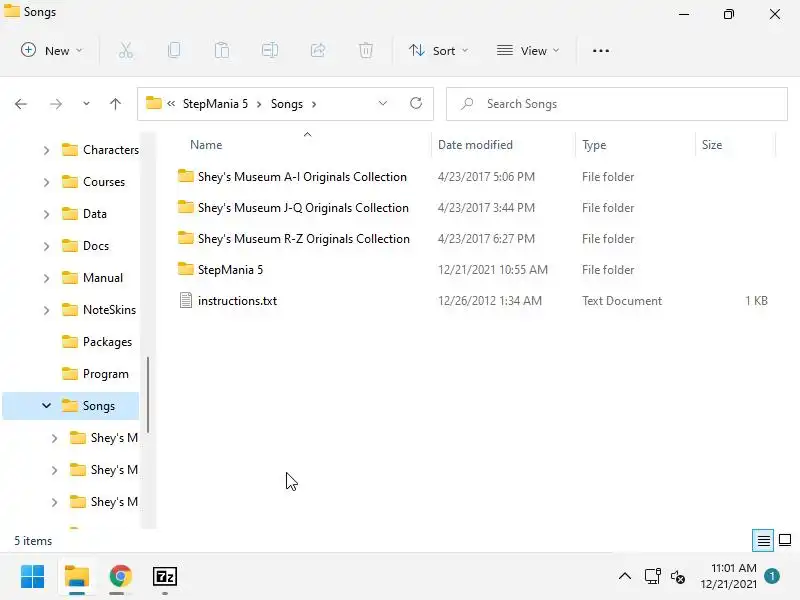Open the recent locations dropdown arrow

[86, 104]
